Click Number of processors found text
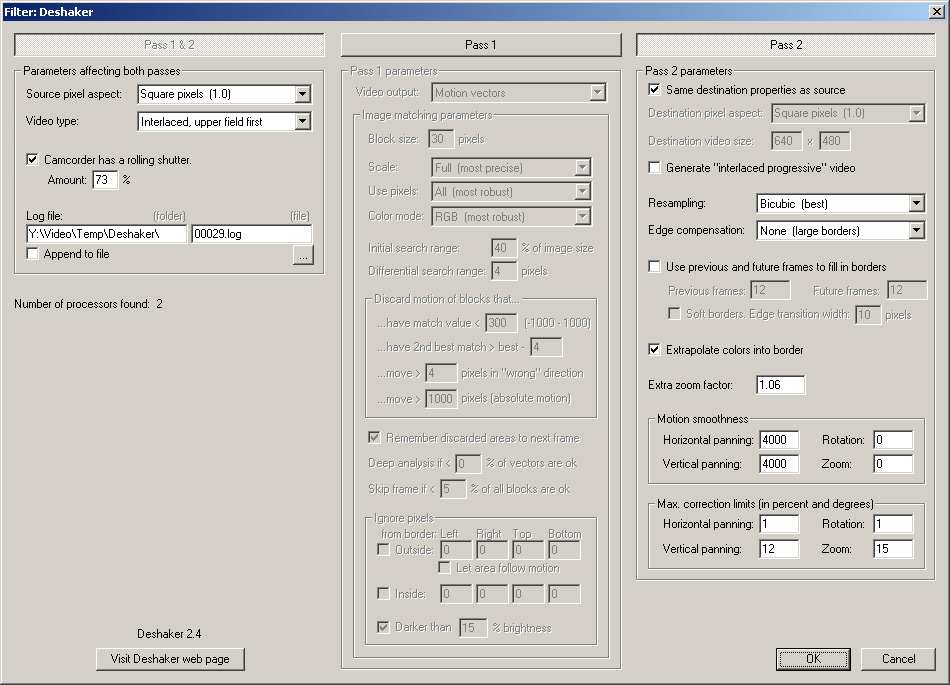The height and width of the screenshot is (685, 950). click(88, 304)
